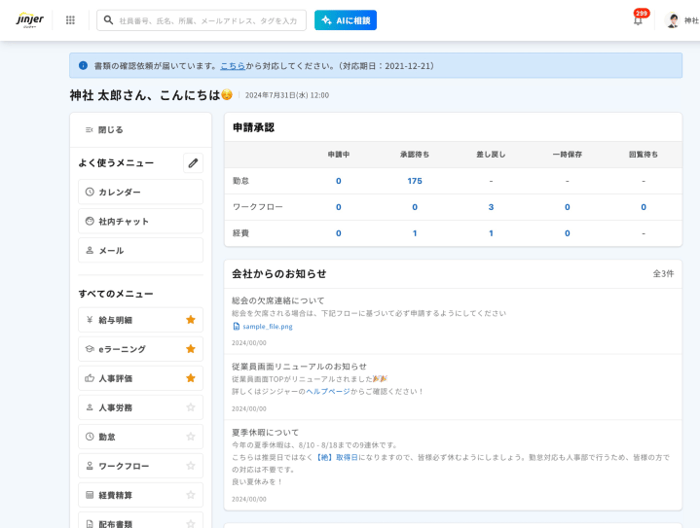Unfavorite eラーニング star
The image size is (700, 528).
click(x=191, y=349)
